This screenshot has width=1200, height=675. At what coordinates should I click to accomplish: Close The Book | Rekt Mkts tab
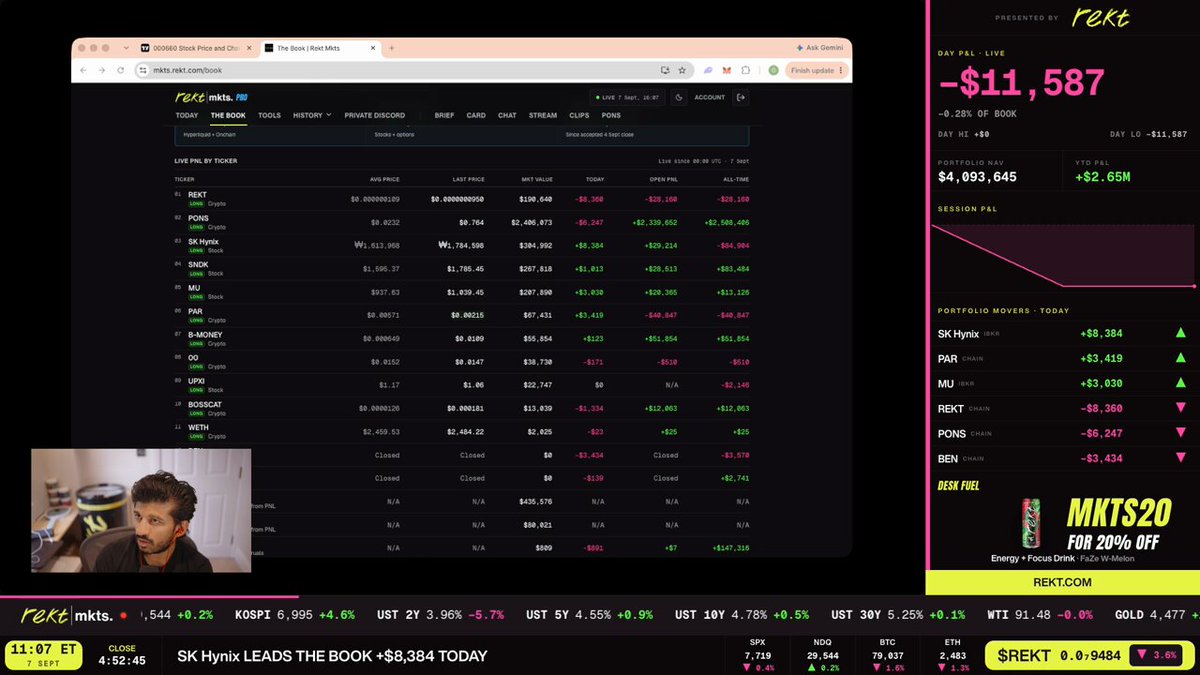pyautogui.click(x=373, y=48)
